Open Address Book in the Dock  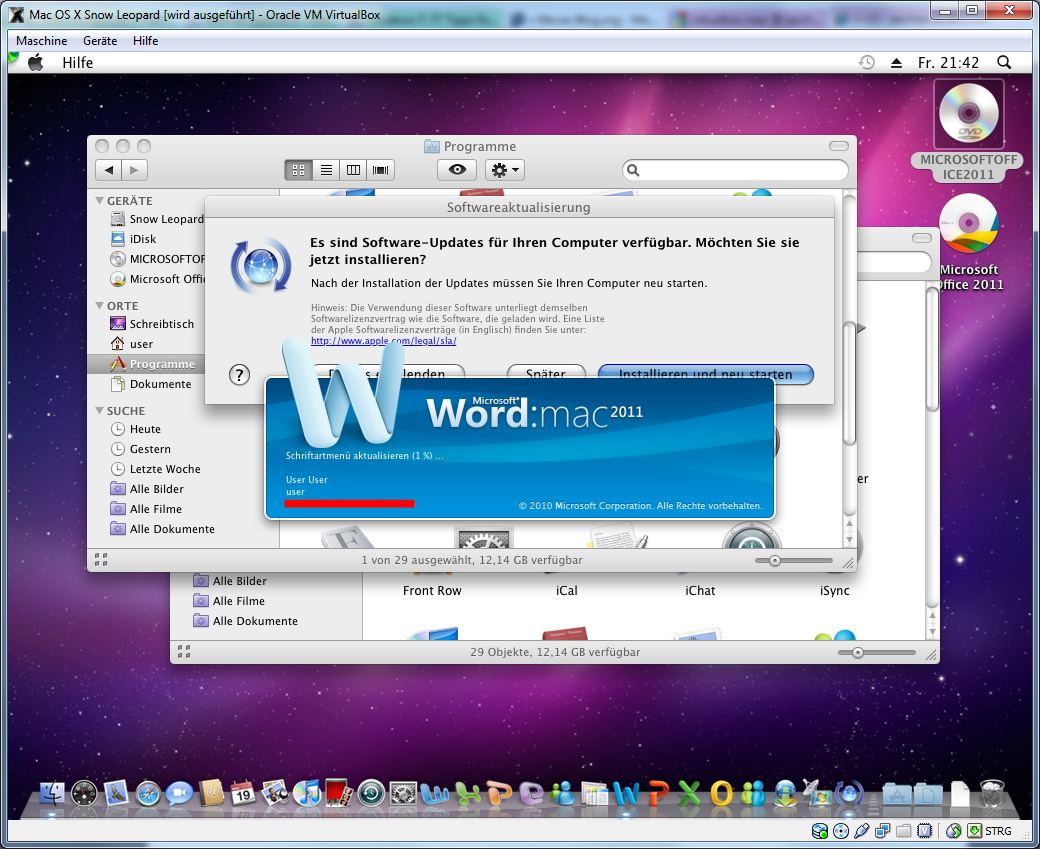(212, 793)
